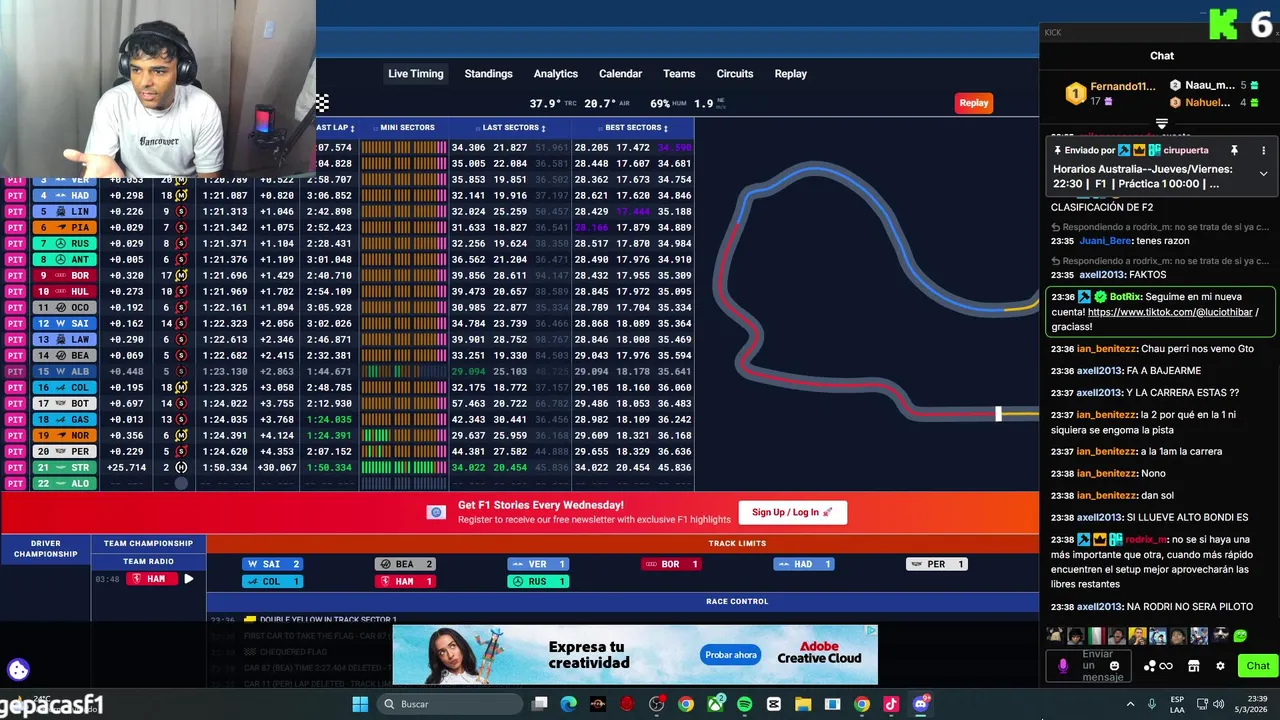Open Microsoft Edge from the taskbar
This screenshot has width=1280, height=720.
pyautogui.click(x=568, y=704)
